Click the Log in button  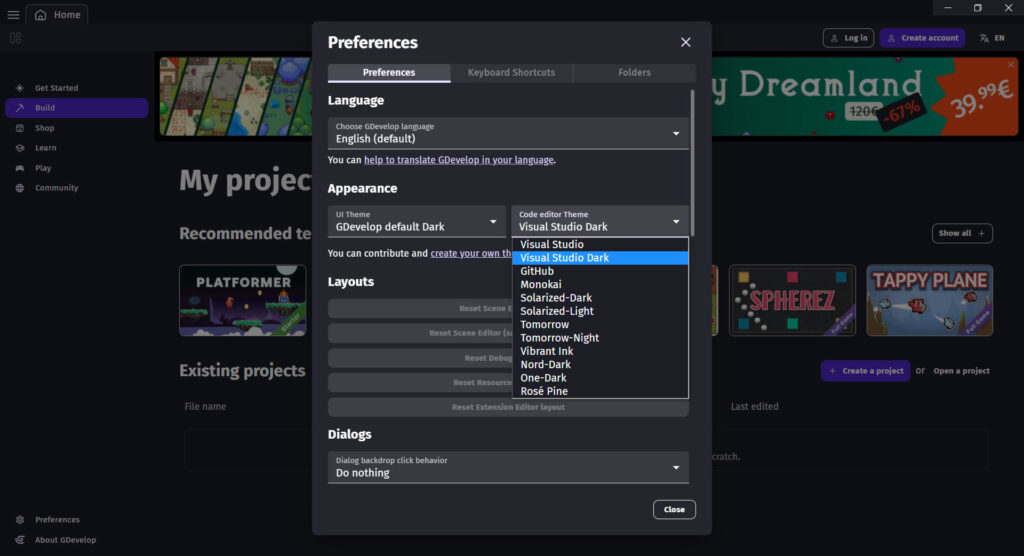pos(848,38)
